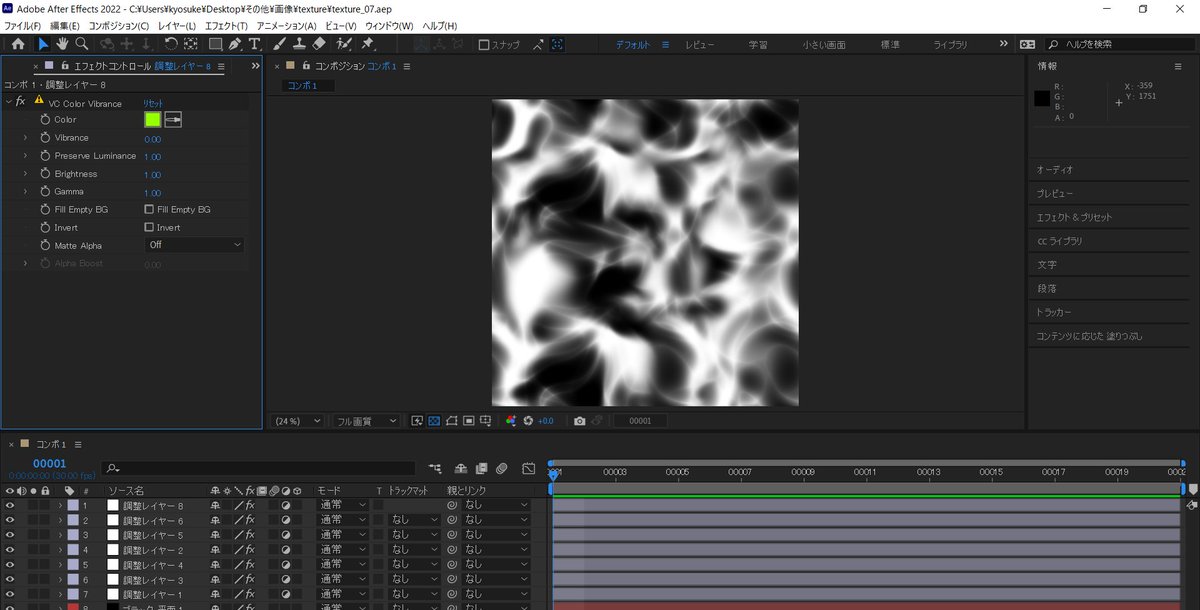The image size is (1200, 610).
Task: Click the eyedropper next to Color swatch
Action: (173, 119)
